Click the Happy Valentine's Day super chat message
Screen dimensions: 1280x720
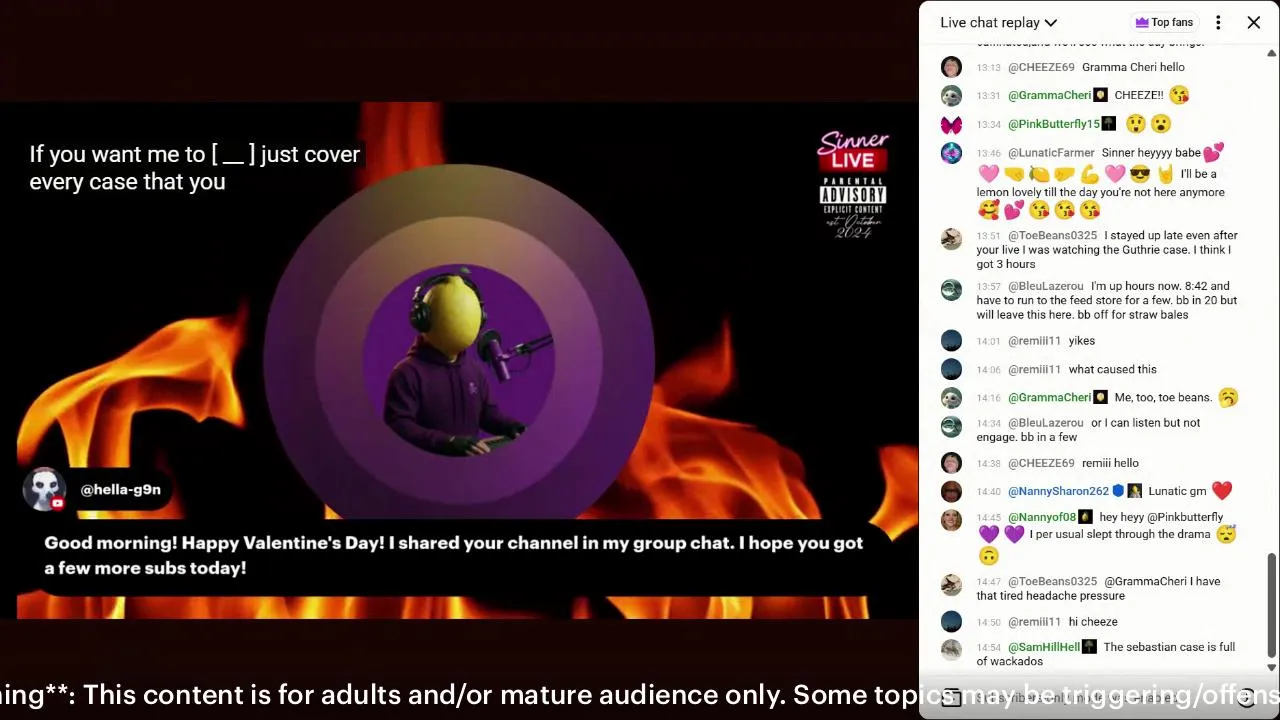pos(453,555)
